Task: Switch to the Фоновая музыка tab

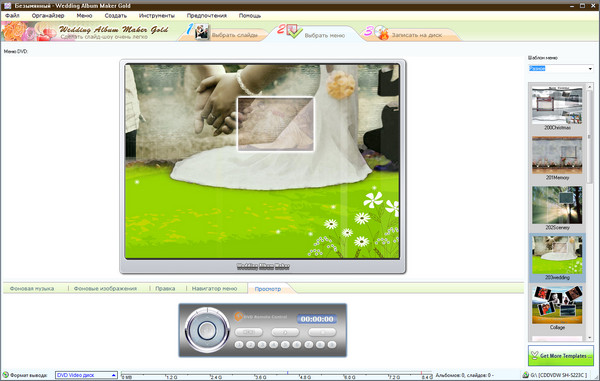Action: [x=32, y=288]
